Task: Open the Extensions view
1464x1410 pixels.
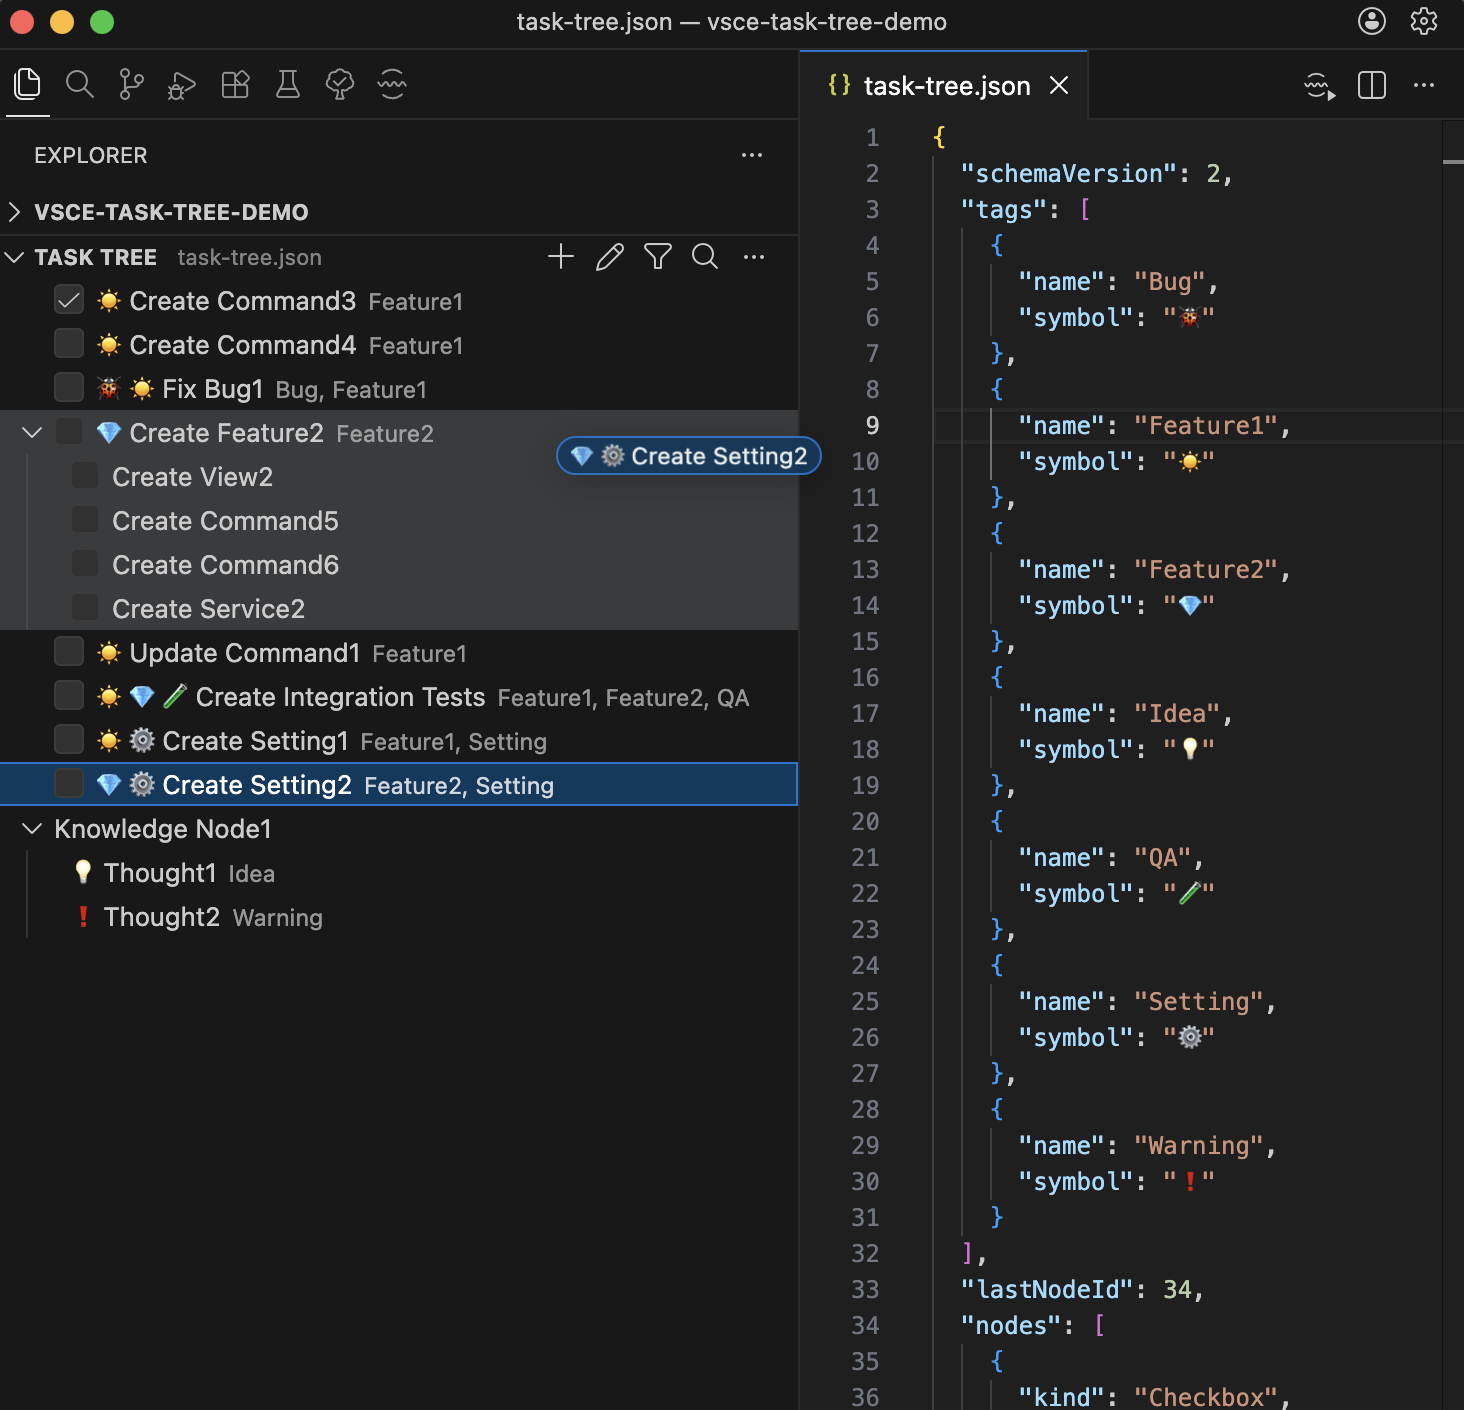Action: [235, 85]
